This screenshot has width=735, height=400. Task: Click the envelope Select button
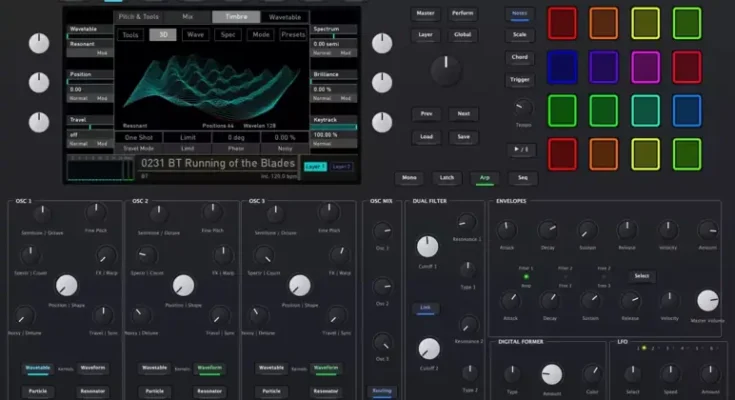[641, 276]
